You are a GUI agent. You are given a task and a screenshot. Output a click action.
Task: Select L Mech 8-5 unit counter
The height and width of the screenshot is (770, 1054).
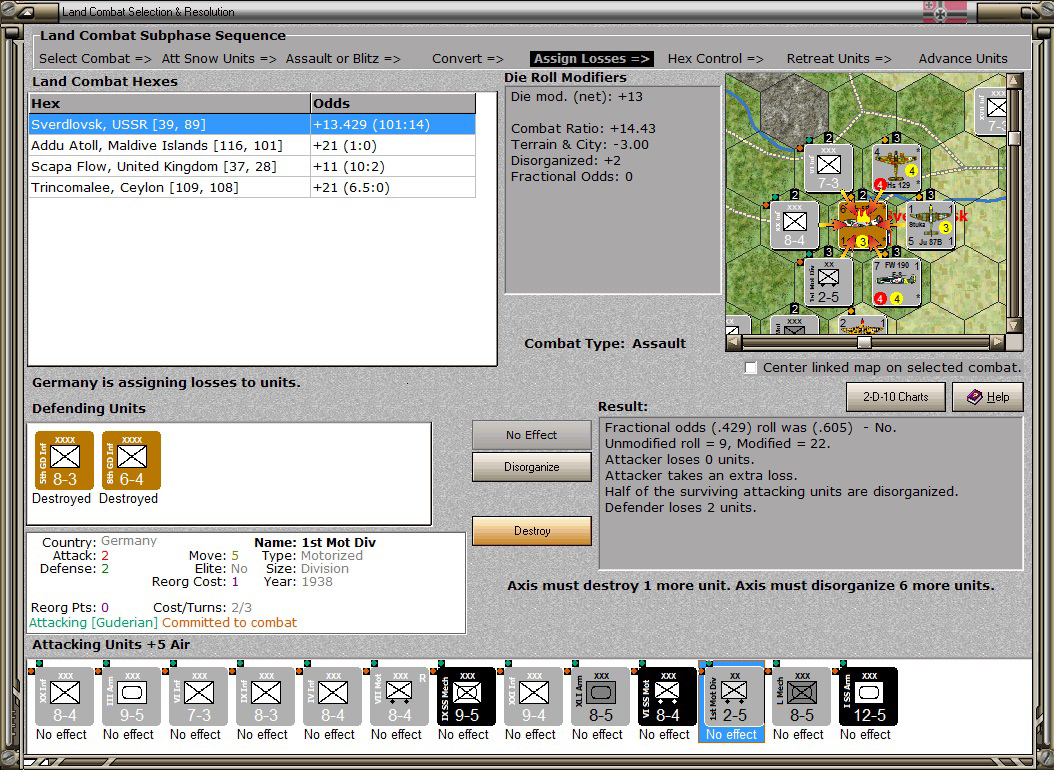(x=801, y=696)
